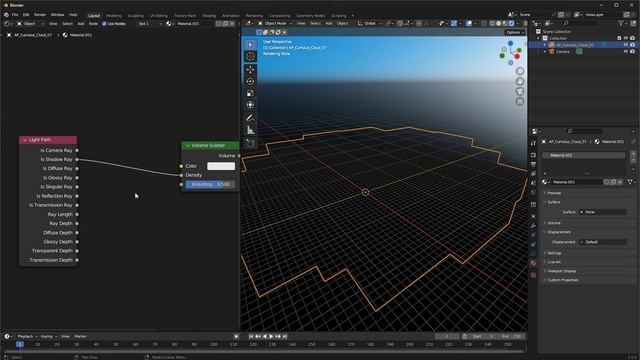Open the Object properties tab
Image resolution: width=640 pixels, height=360 pixels.
tap(533, 216)
